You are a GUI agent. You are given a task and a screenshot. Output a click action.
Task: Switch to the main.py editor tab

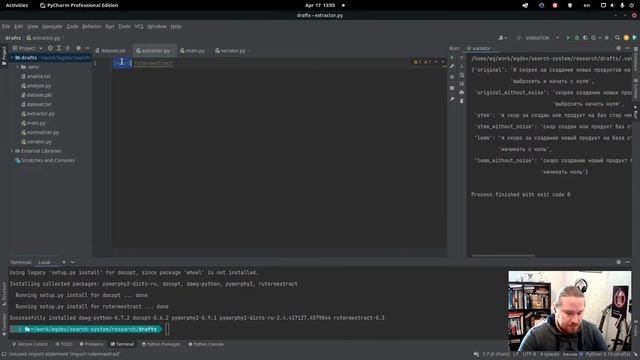click(195, 51)
